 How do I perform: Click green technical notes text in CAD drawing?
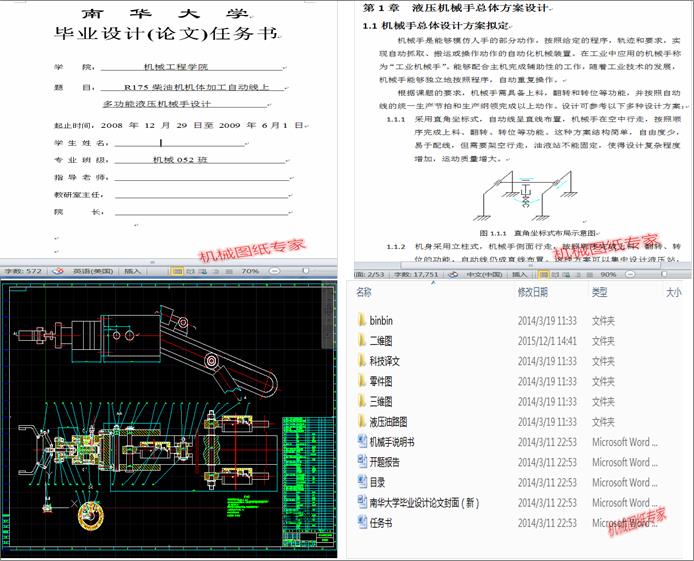(x=247, y=507)
